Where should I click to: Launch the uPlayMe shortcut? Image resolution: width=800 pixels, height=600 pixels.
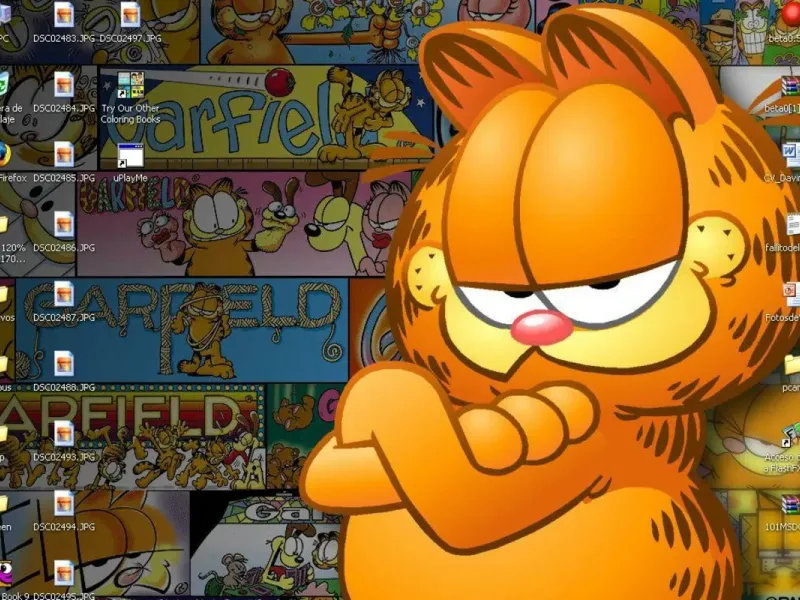[x=131, y=155]
